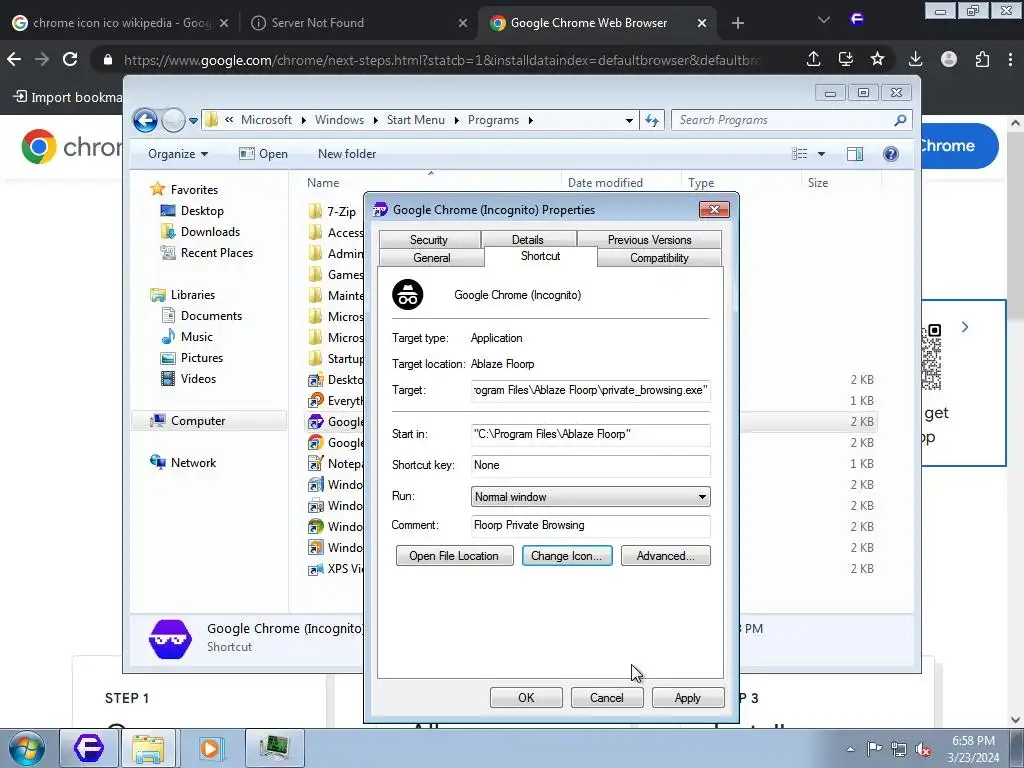Open the Organize menu in Explorer
1024x768 pixels.
click(178, 154)
